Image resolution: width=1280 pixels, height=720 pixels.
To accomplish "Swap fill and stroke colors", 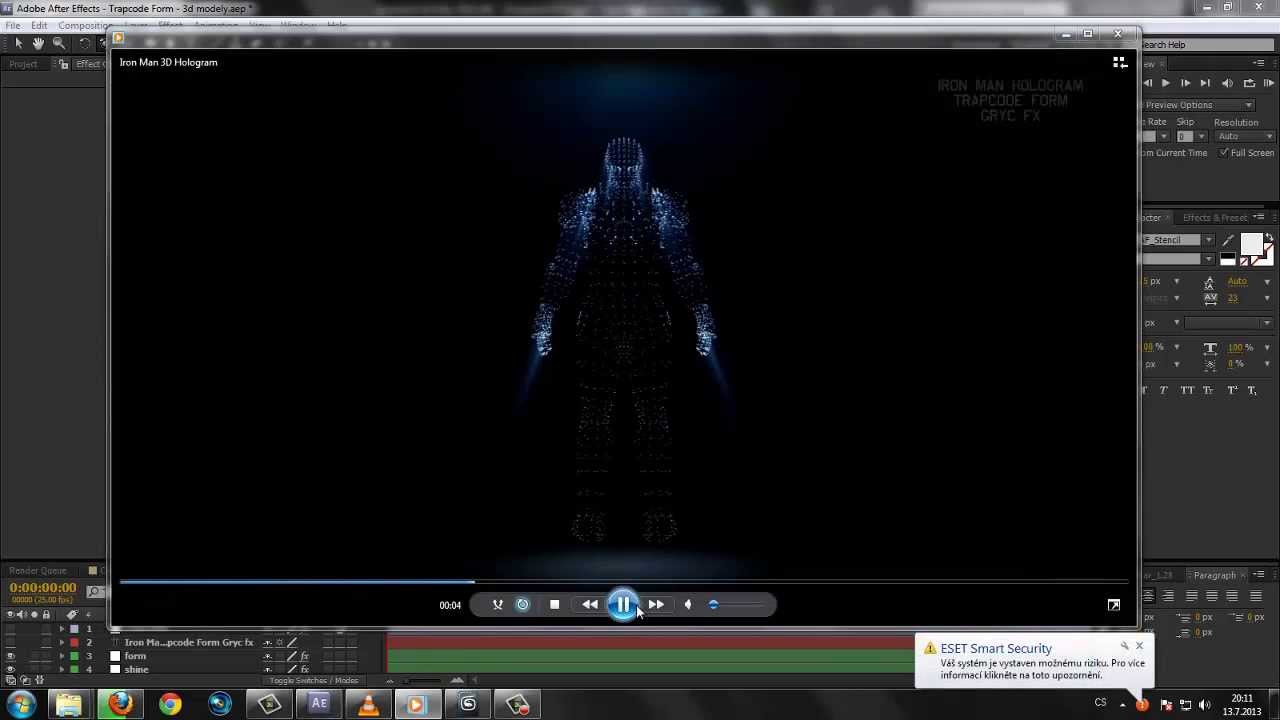I will point(1269,238).
